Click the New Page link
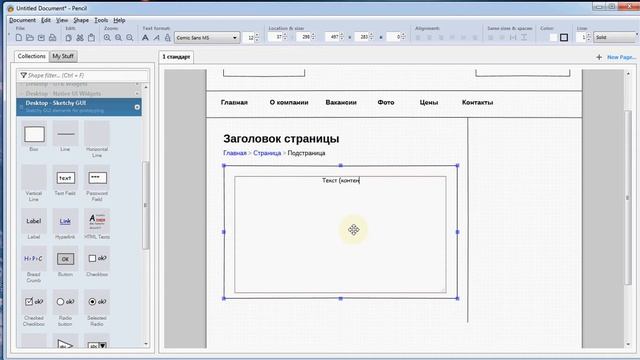The height and width of the screenshot is (360, 640). (x=621, y=57)
